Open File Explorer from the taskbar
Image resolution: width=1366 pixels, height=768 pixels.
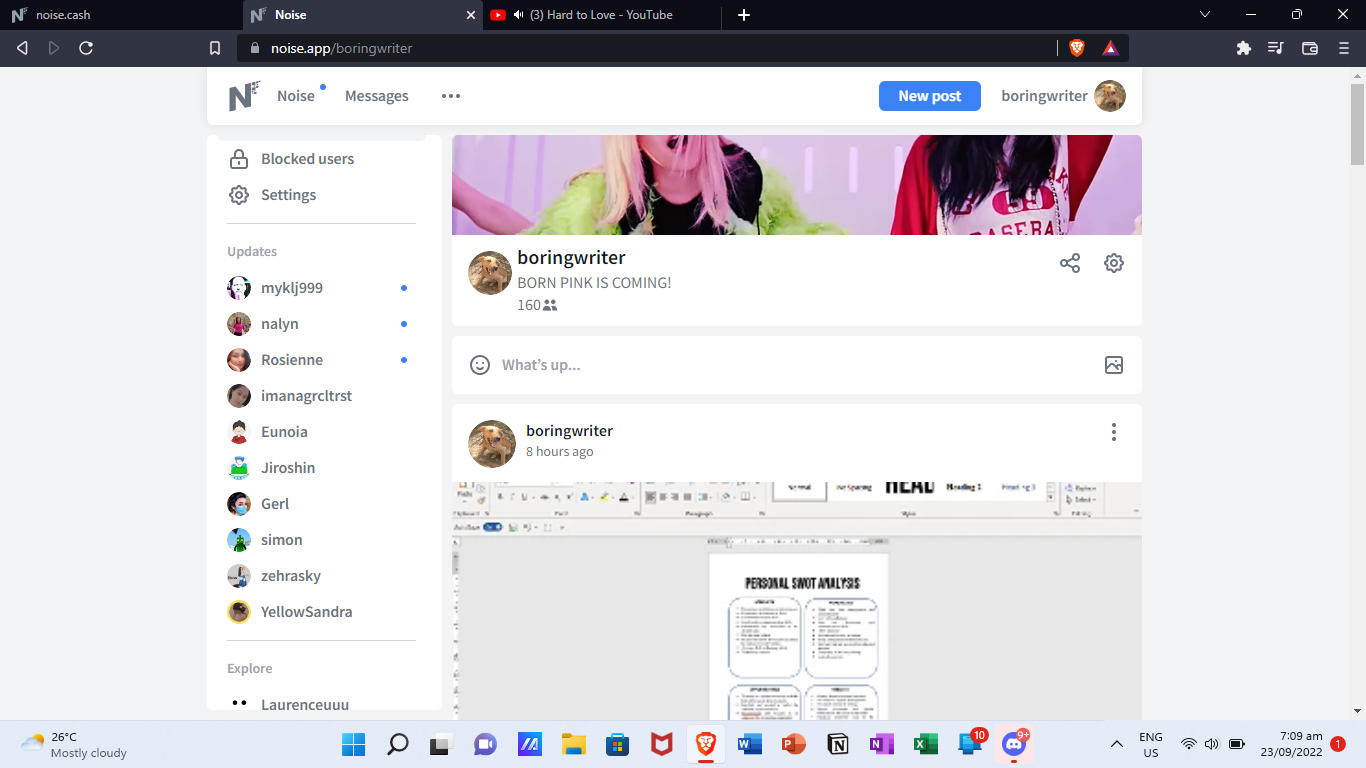click(x=573, y=744)
